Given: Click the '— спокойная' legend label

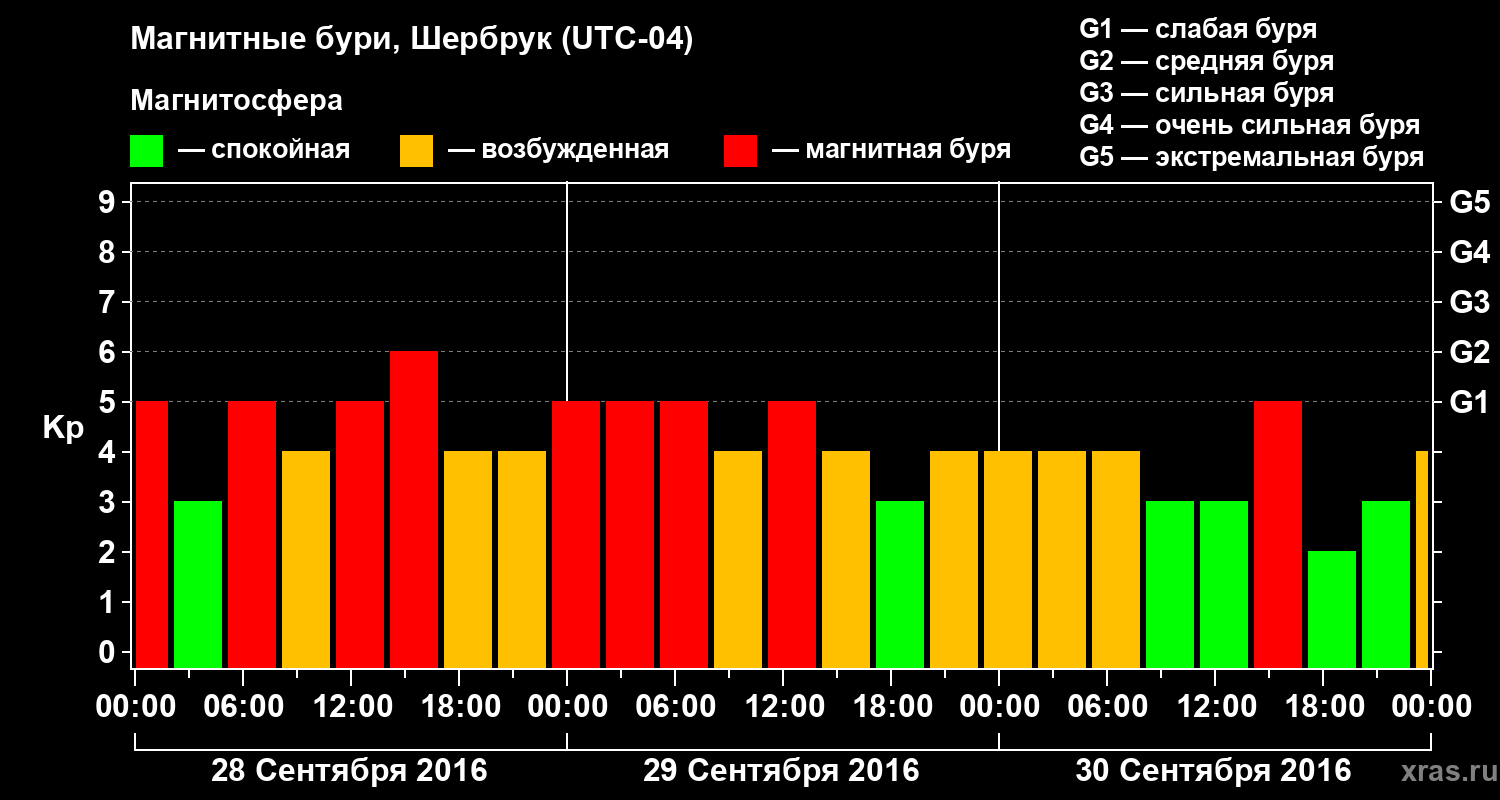Looking at the screenshot, I should coord(263,150).
